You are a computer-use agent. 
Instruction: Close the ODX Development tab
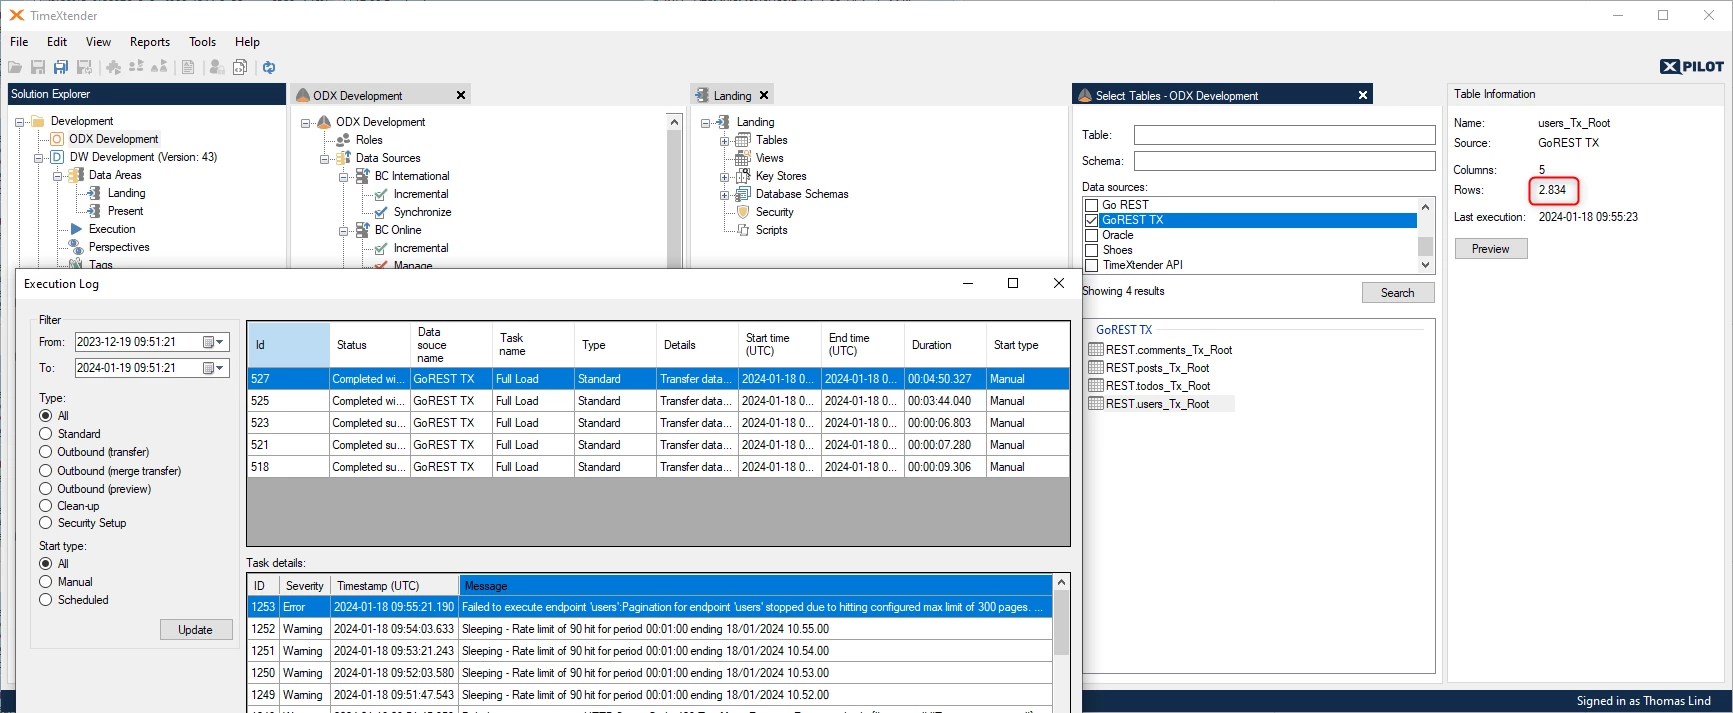pos(461,95)
